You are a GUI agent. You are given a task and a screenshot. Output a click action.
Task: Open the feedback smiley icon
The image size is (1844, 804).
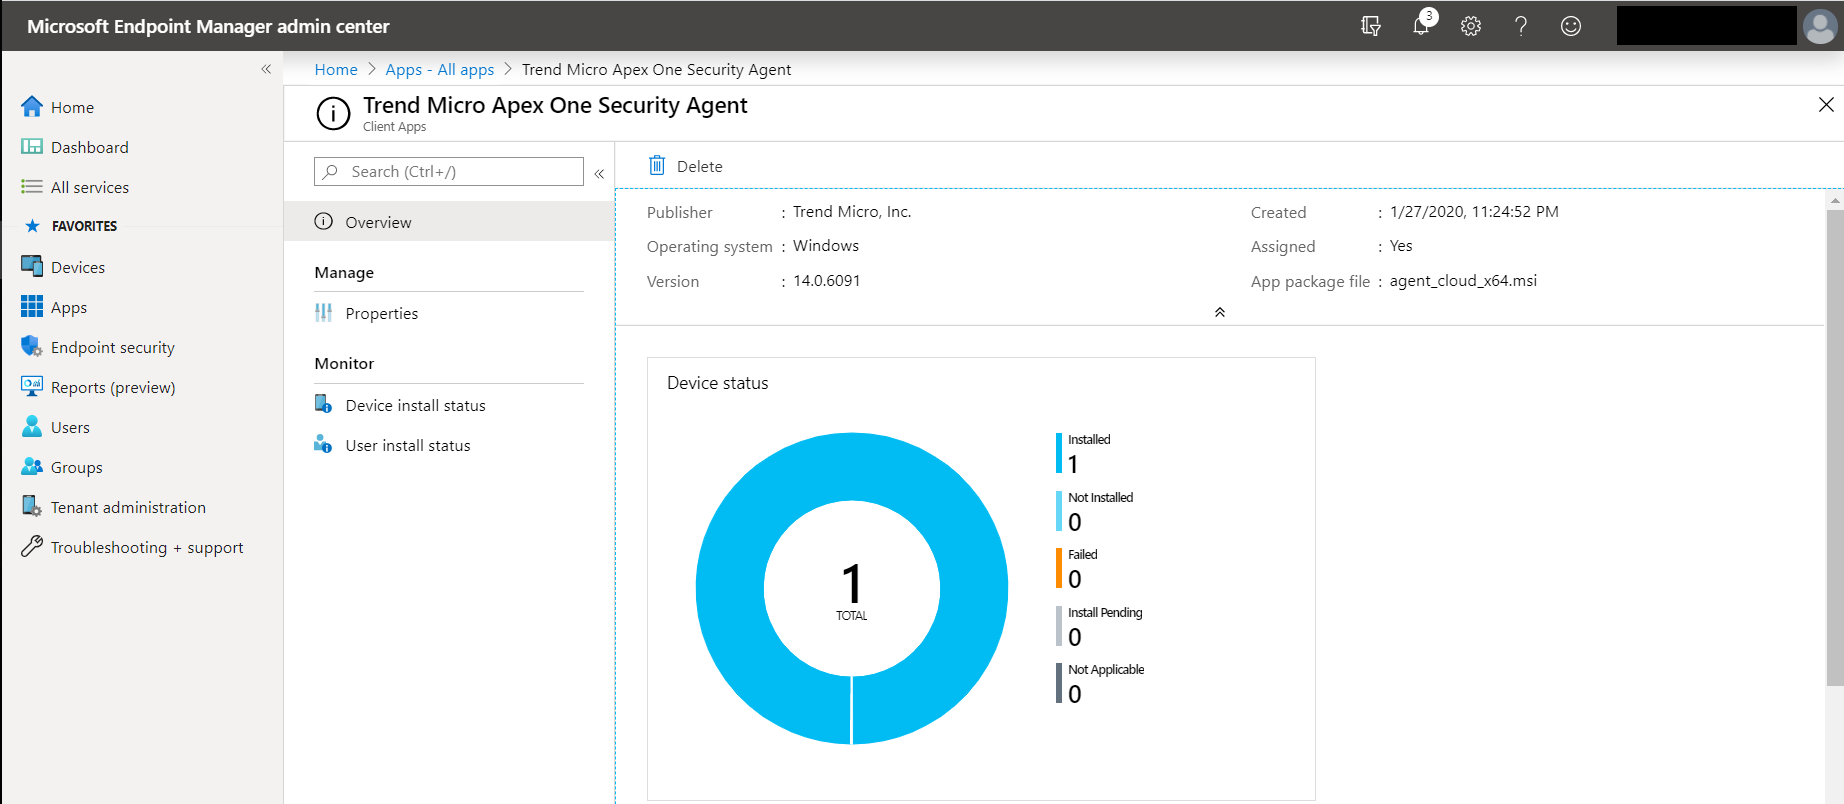click(x=1571, y=26)
